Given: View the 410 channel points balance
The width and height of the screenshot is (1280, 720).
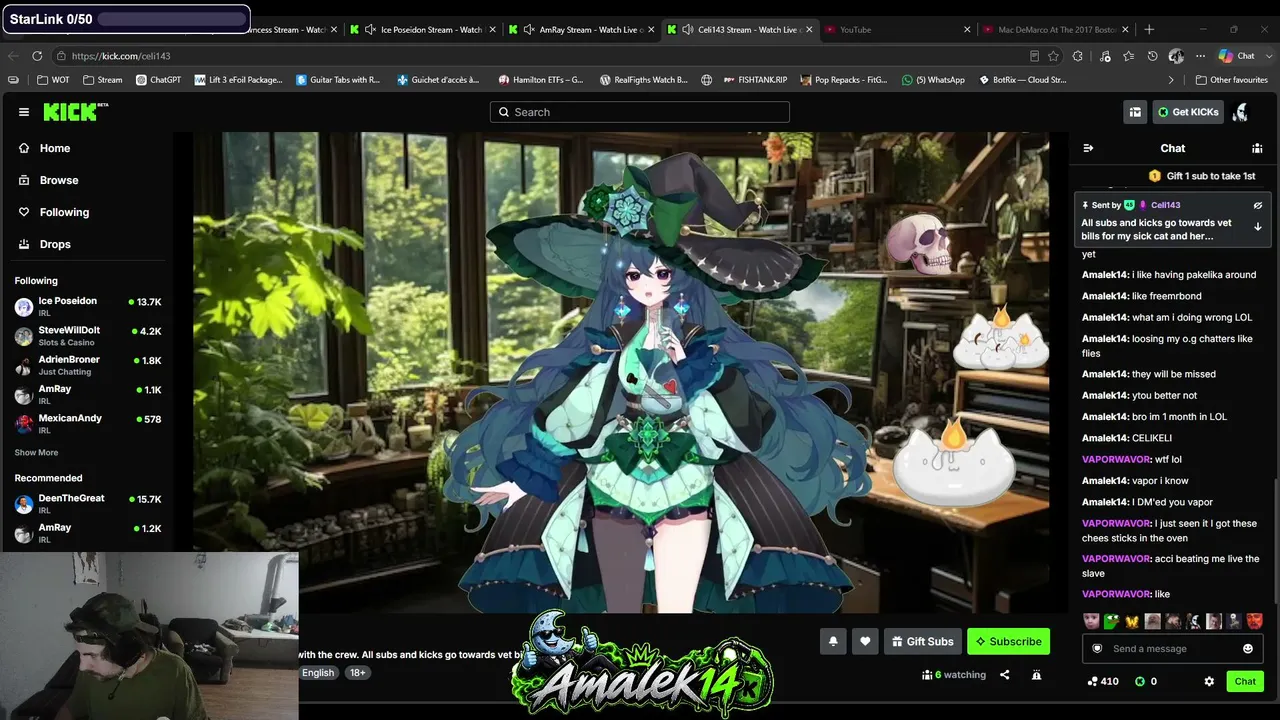Looking at the screenshot, I should click(1103, 681).
